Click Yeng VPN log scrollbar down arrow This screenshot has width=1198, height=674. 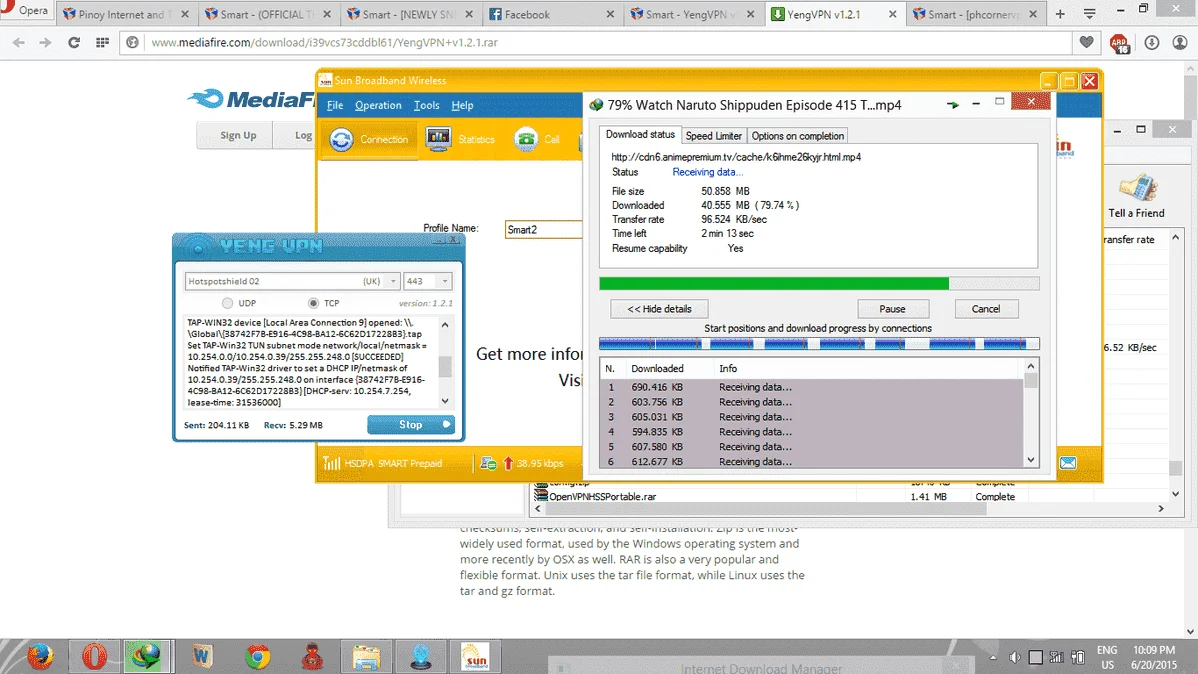pyautogui.click(x=445, y=401)
